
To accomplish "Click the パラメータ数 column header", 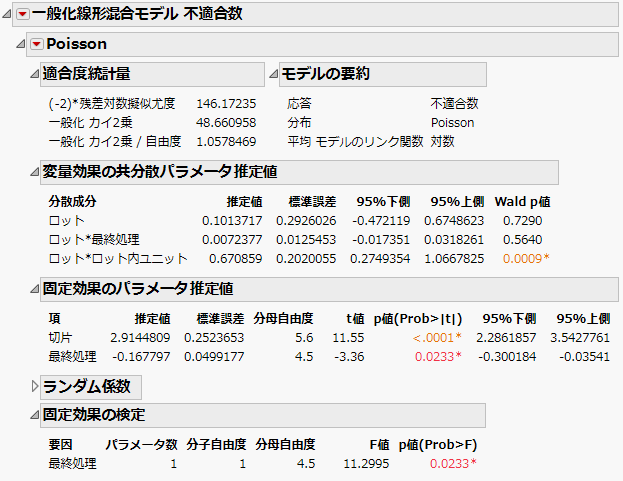I will point(141,444).
